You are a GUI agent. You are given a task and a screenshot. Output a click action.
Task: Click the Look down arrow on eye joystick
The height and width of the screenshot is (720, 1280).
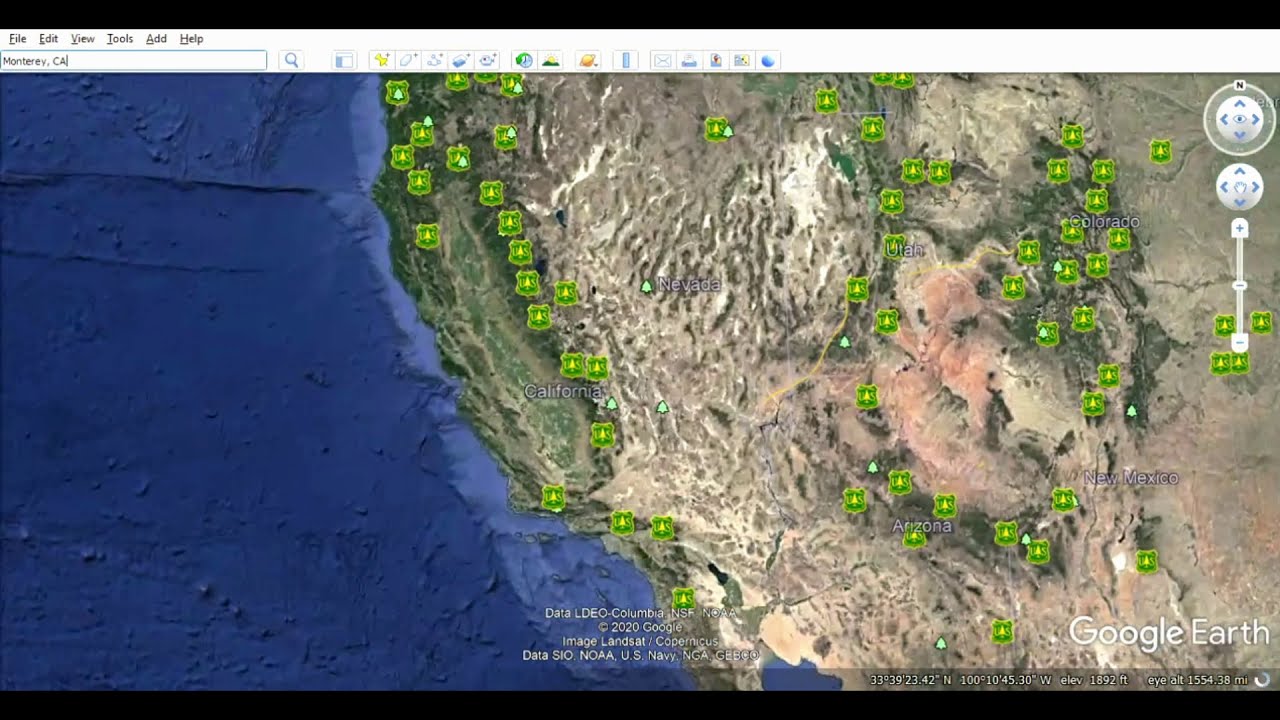click(x=1240, y=136)
